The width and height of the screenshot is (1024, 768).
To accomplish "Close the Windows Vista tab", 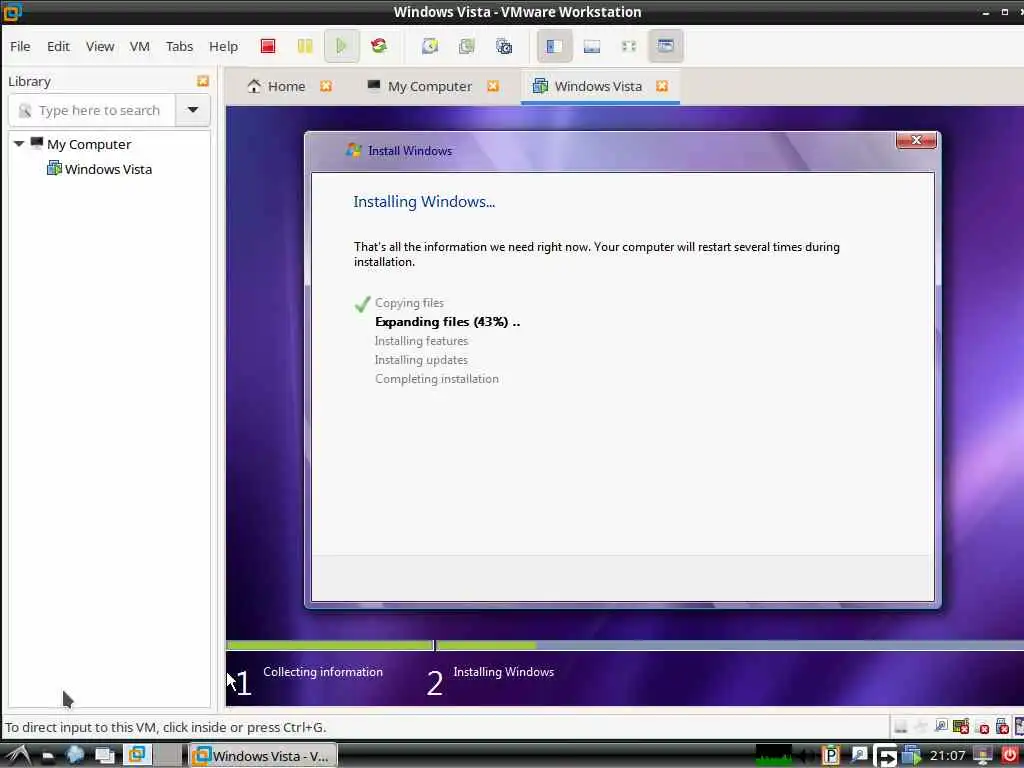I will 662,86.
